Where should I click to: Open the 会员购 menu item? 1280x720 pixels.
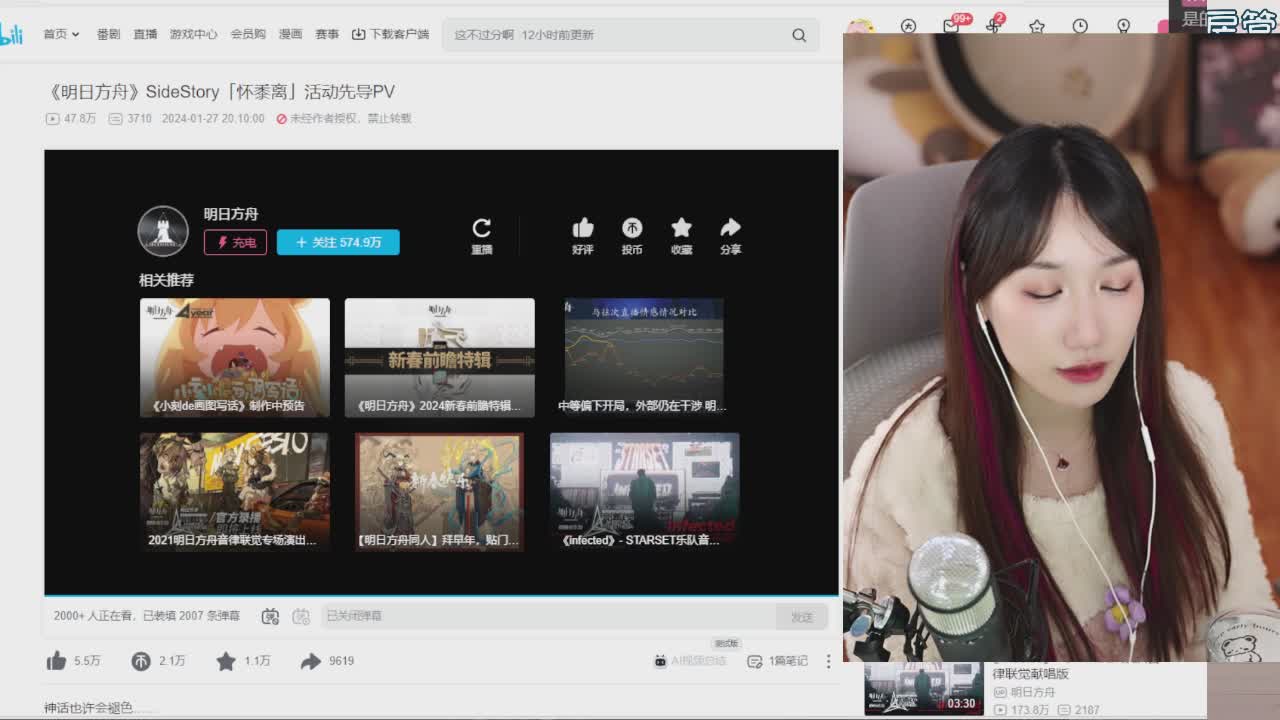click(x=248, y=34)
